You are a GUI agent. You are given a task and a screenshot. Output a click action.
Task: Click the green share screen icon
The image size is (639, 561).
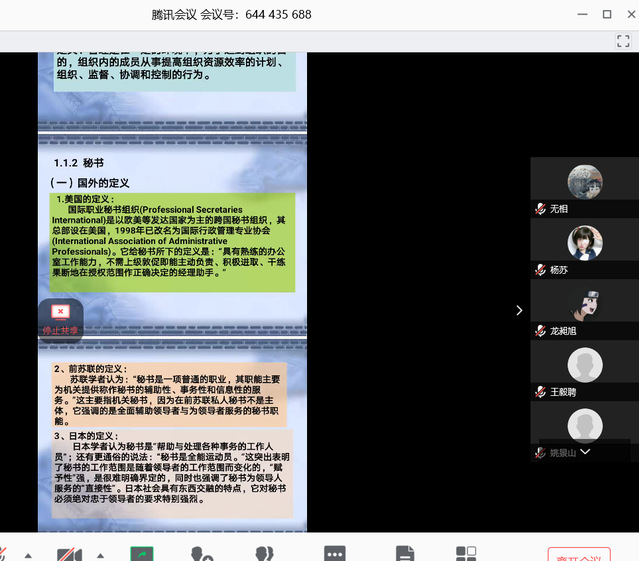pyautogui.click(x=141, y=553)
